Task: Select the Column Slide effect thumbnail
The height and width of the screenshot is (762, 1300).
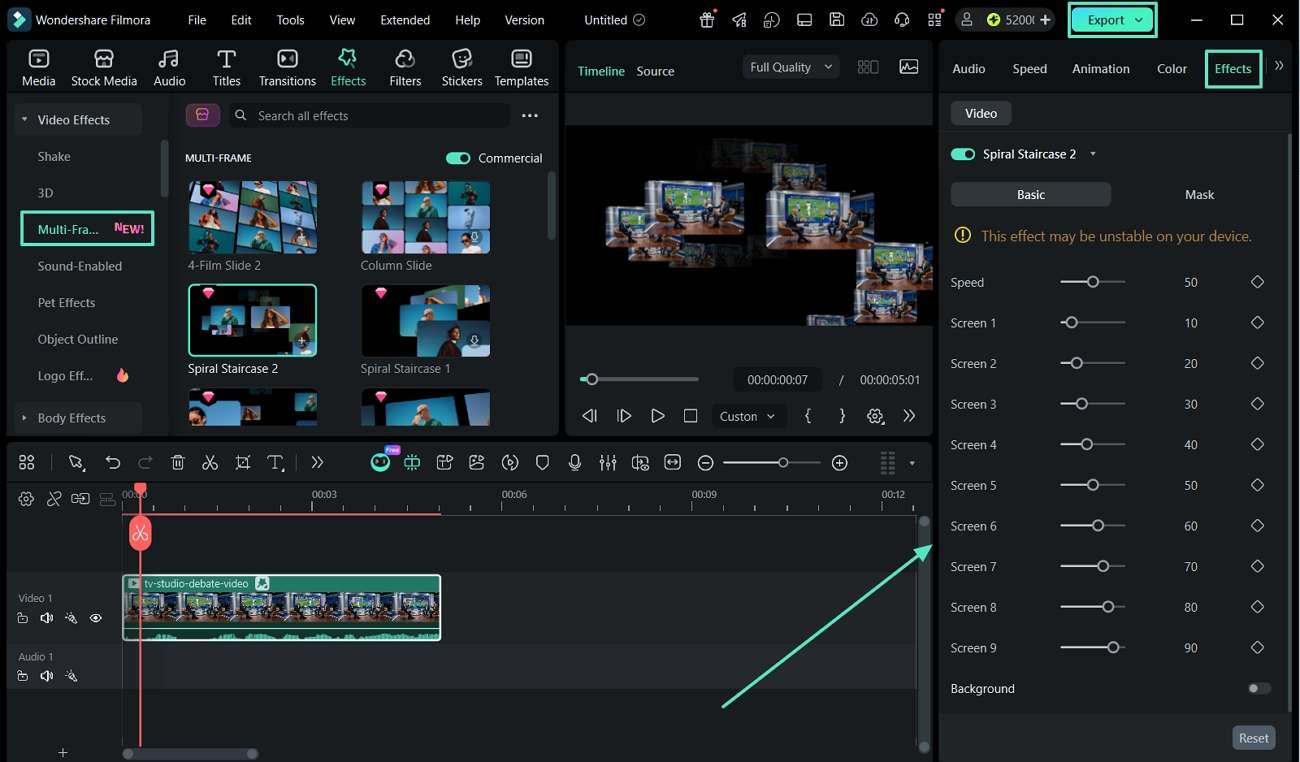Action: [x=425, y=218]
